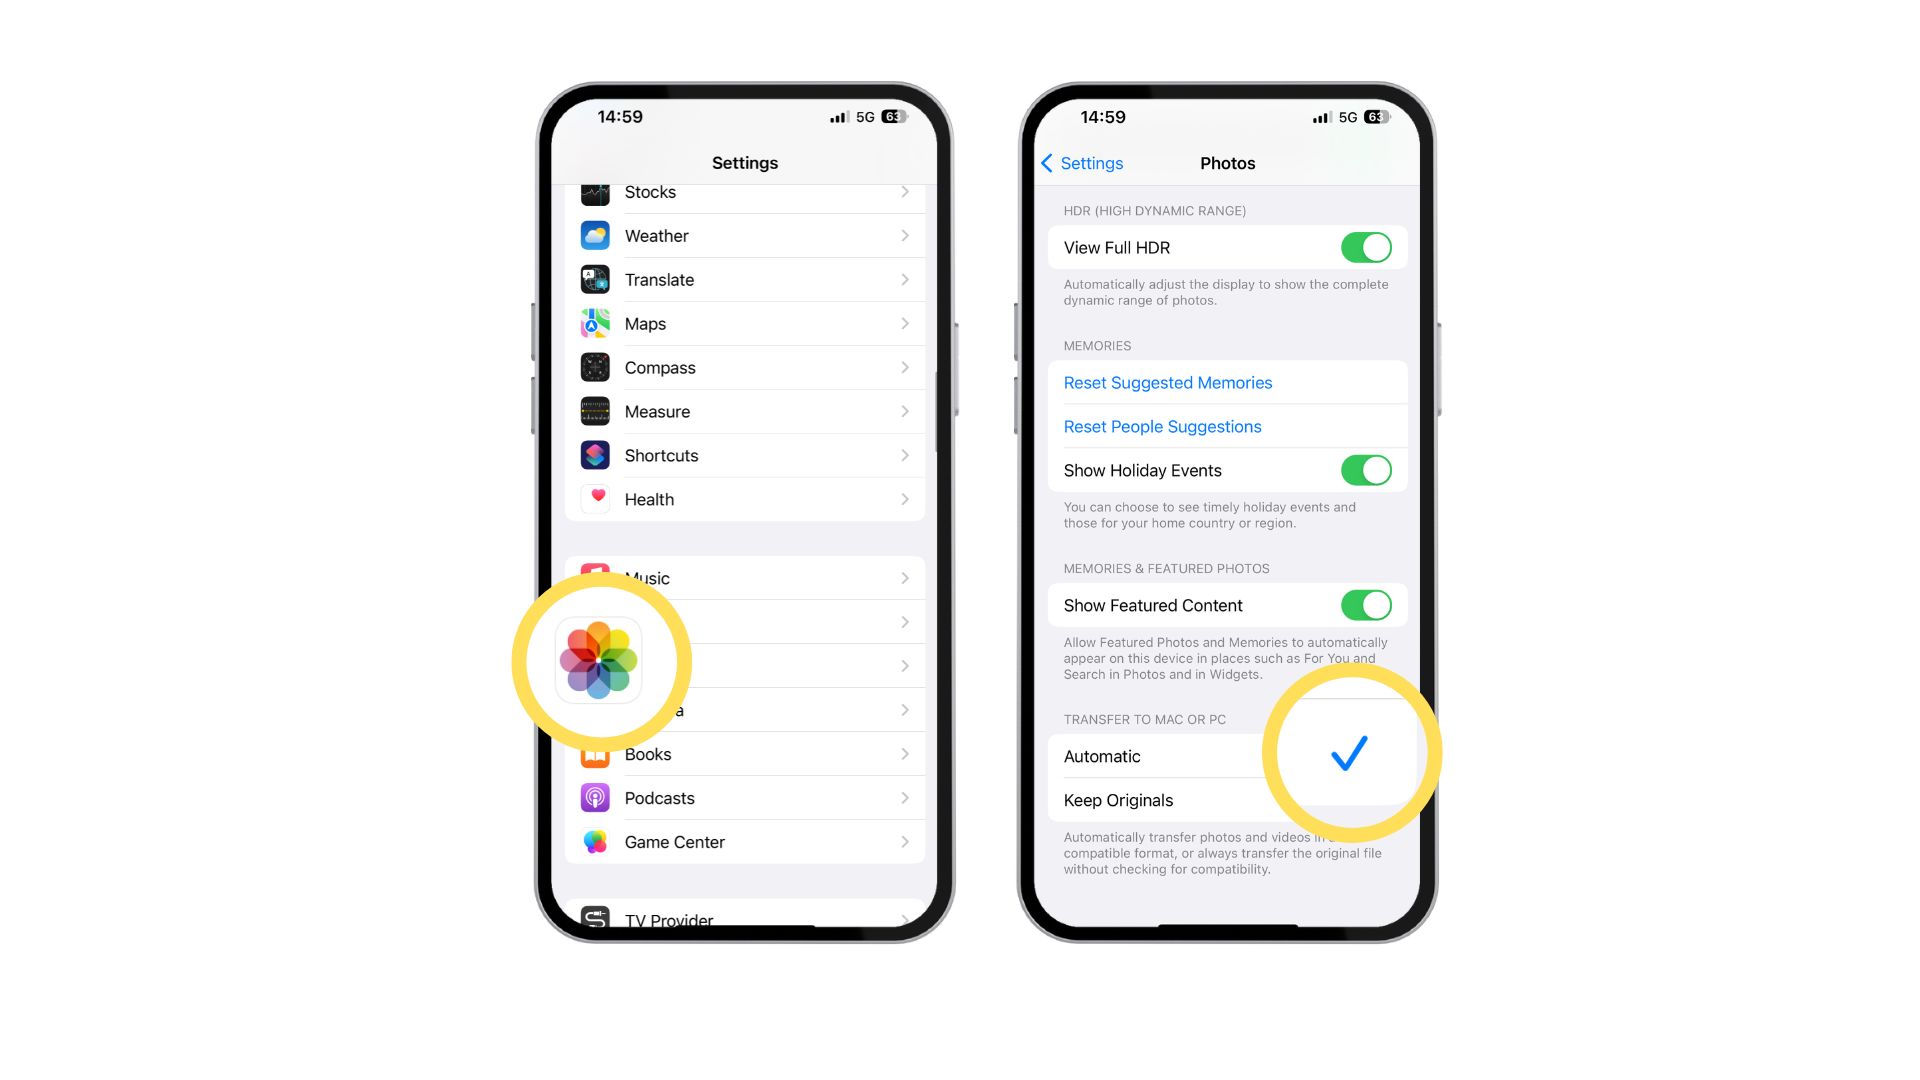Open the Game Center settings
Screen dimensions: 1920x1080
(x=744, y=841)
